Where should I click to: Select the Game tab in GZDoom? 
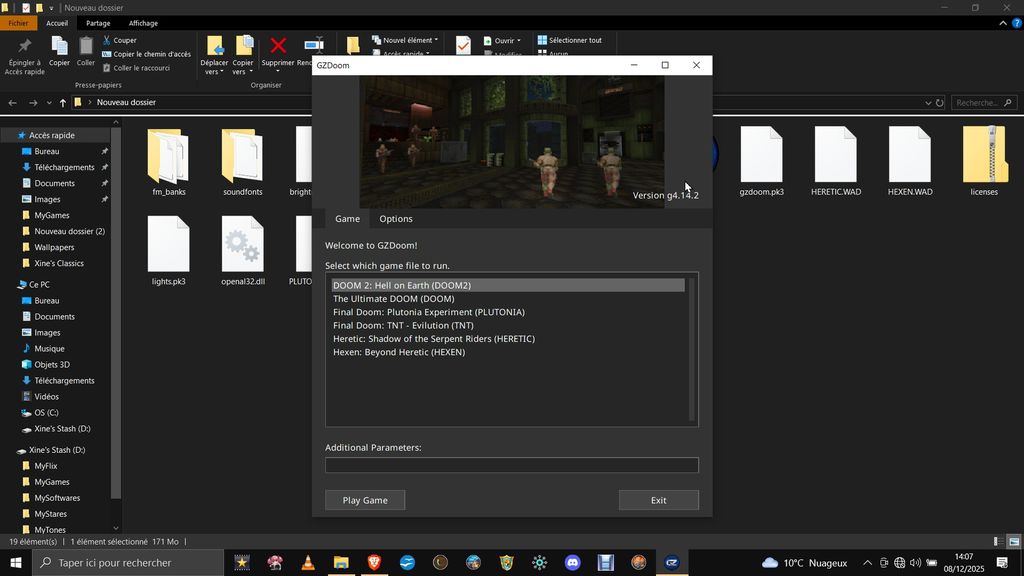coord(347,219)
